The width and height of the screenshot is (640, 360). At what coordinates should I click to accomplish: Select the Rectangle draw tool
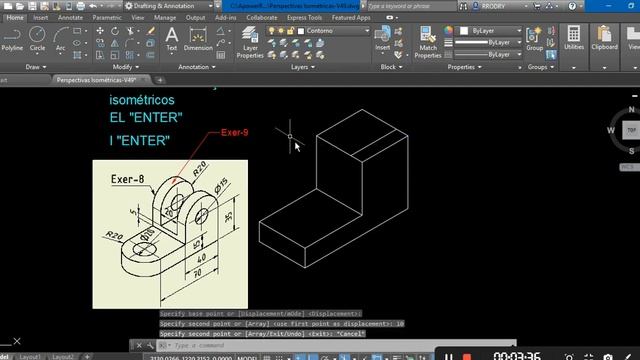click(x=77, y=31)
